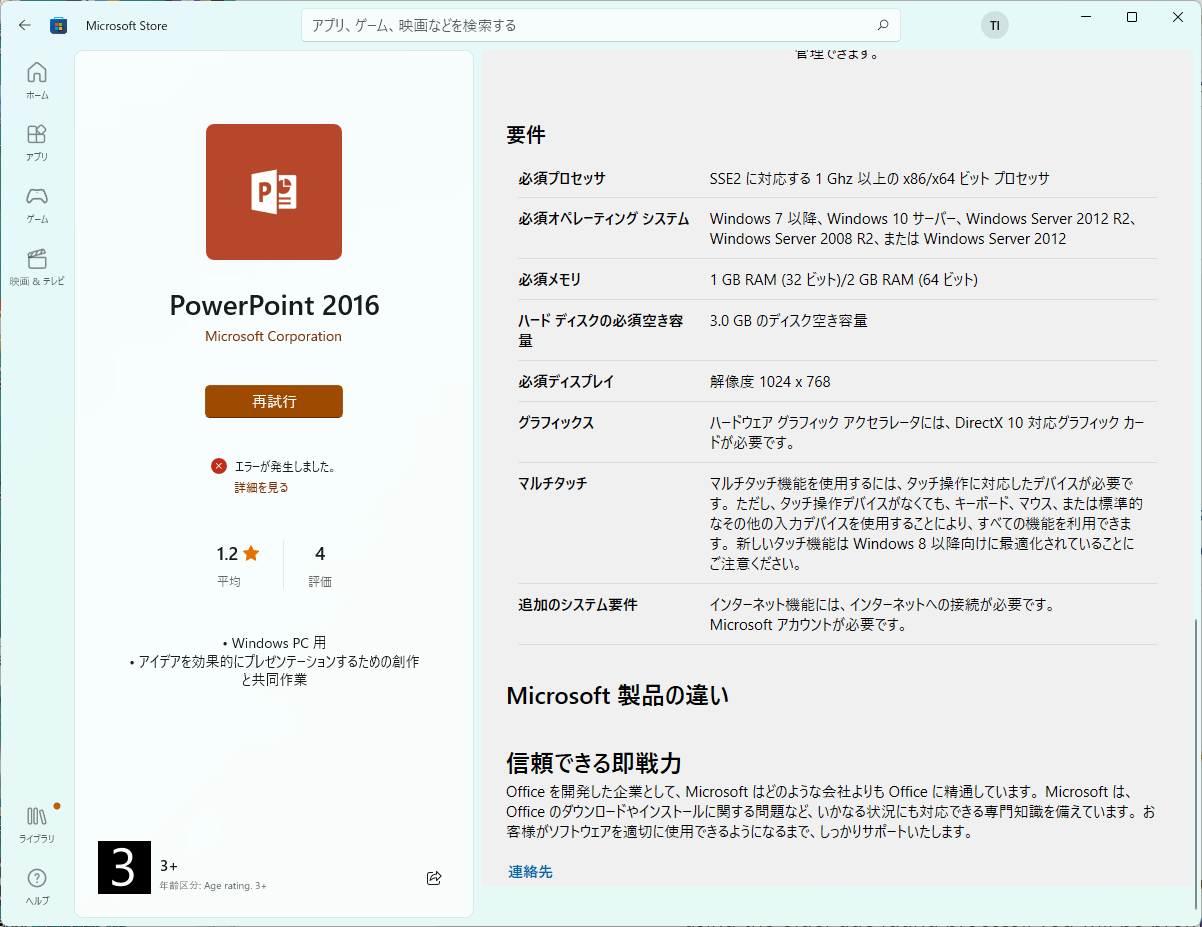Click the PowerPoint 2016 app logo
Screen dimensions: 1202x927
click(273, 191)
